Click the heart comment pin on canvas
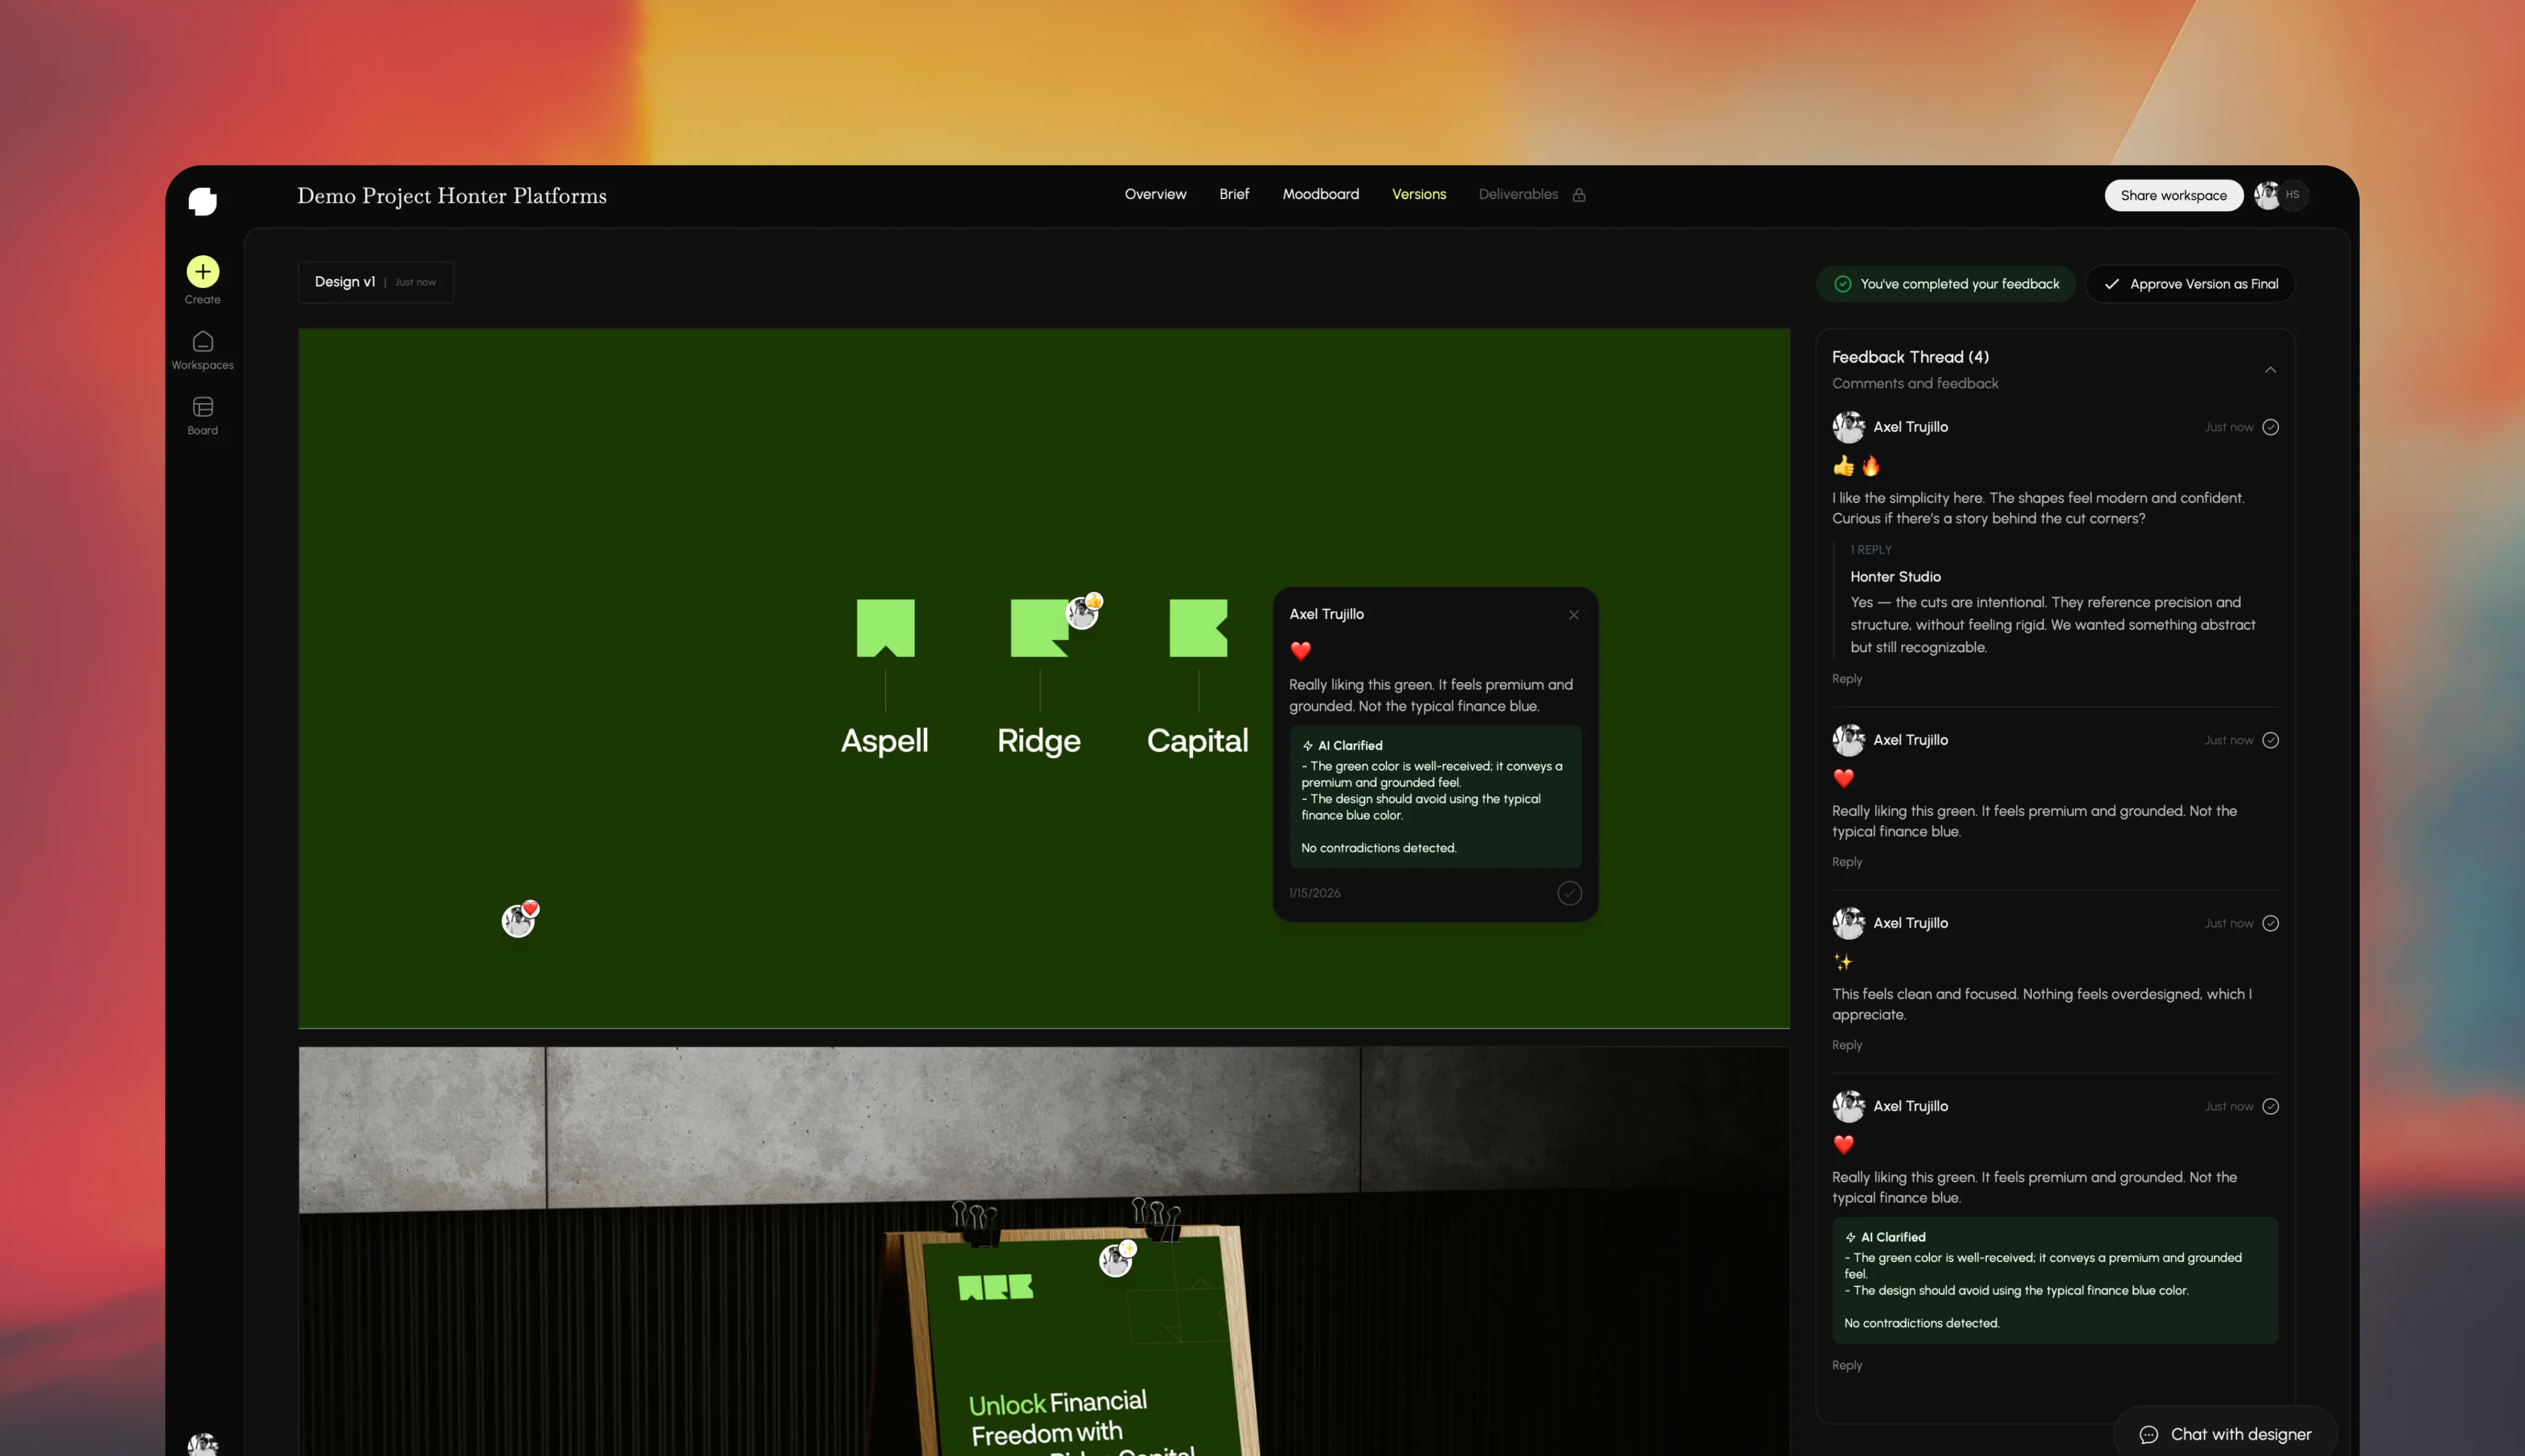 click(x=518, y=920)
